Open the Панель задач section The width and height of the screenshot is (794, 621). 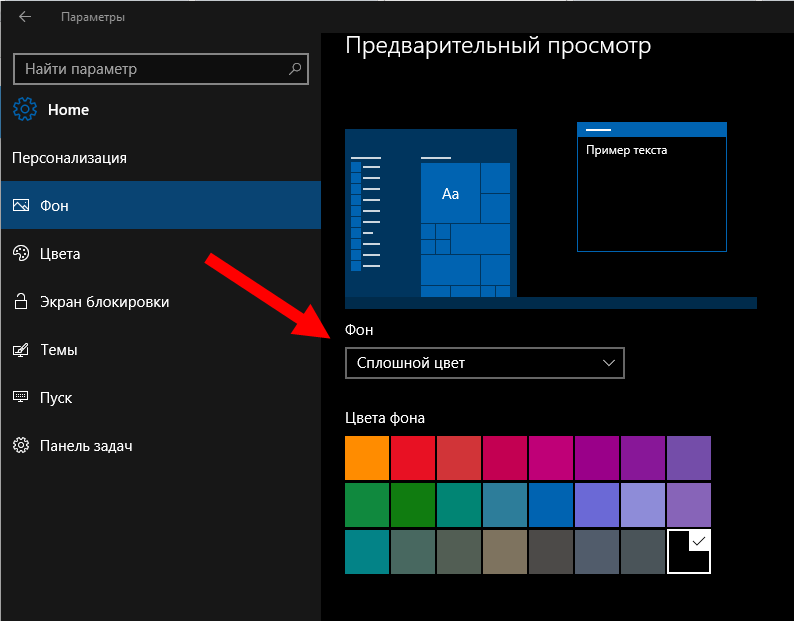tap(161, 446)
